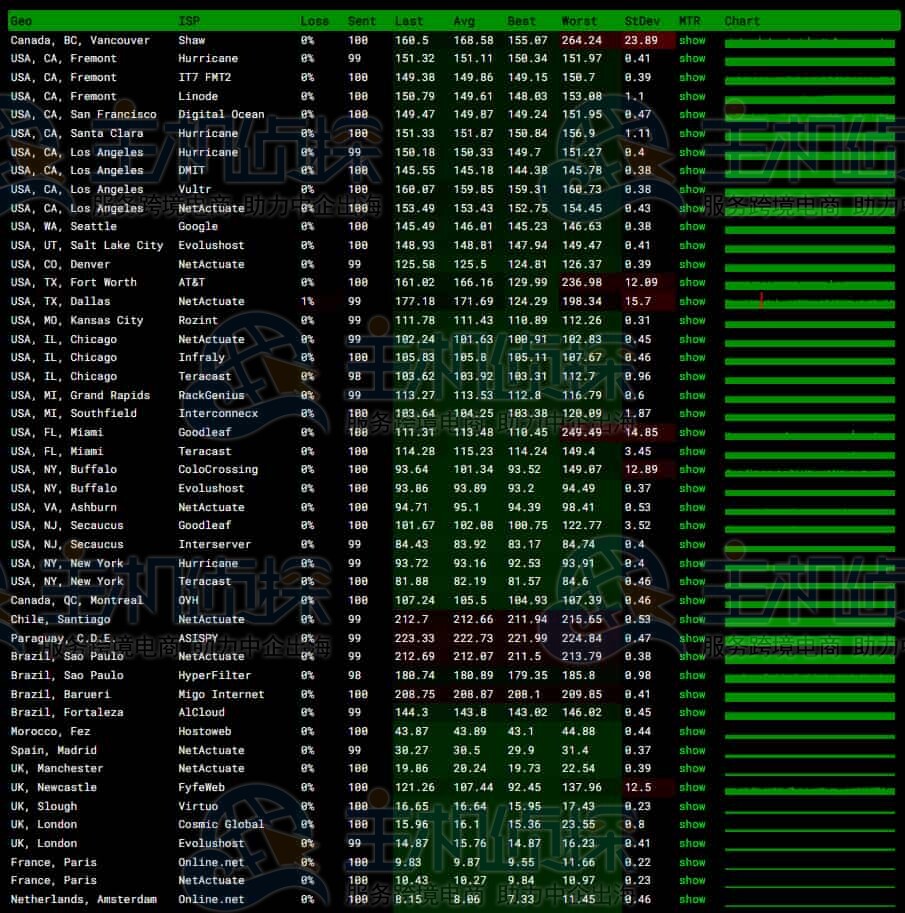
Task: Select the 'USA, UT, Salt Lake City' cell
Action: click(87, 245)
